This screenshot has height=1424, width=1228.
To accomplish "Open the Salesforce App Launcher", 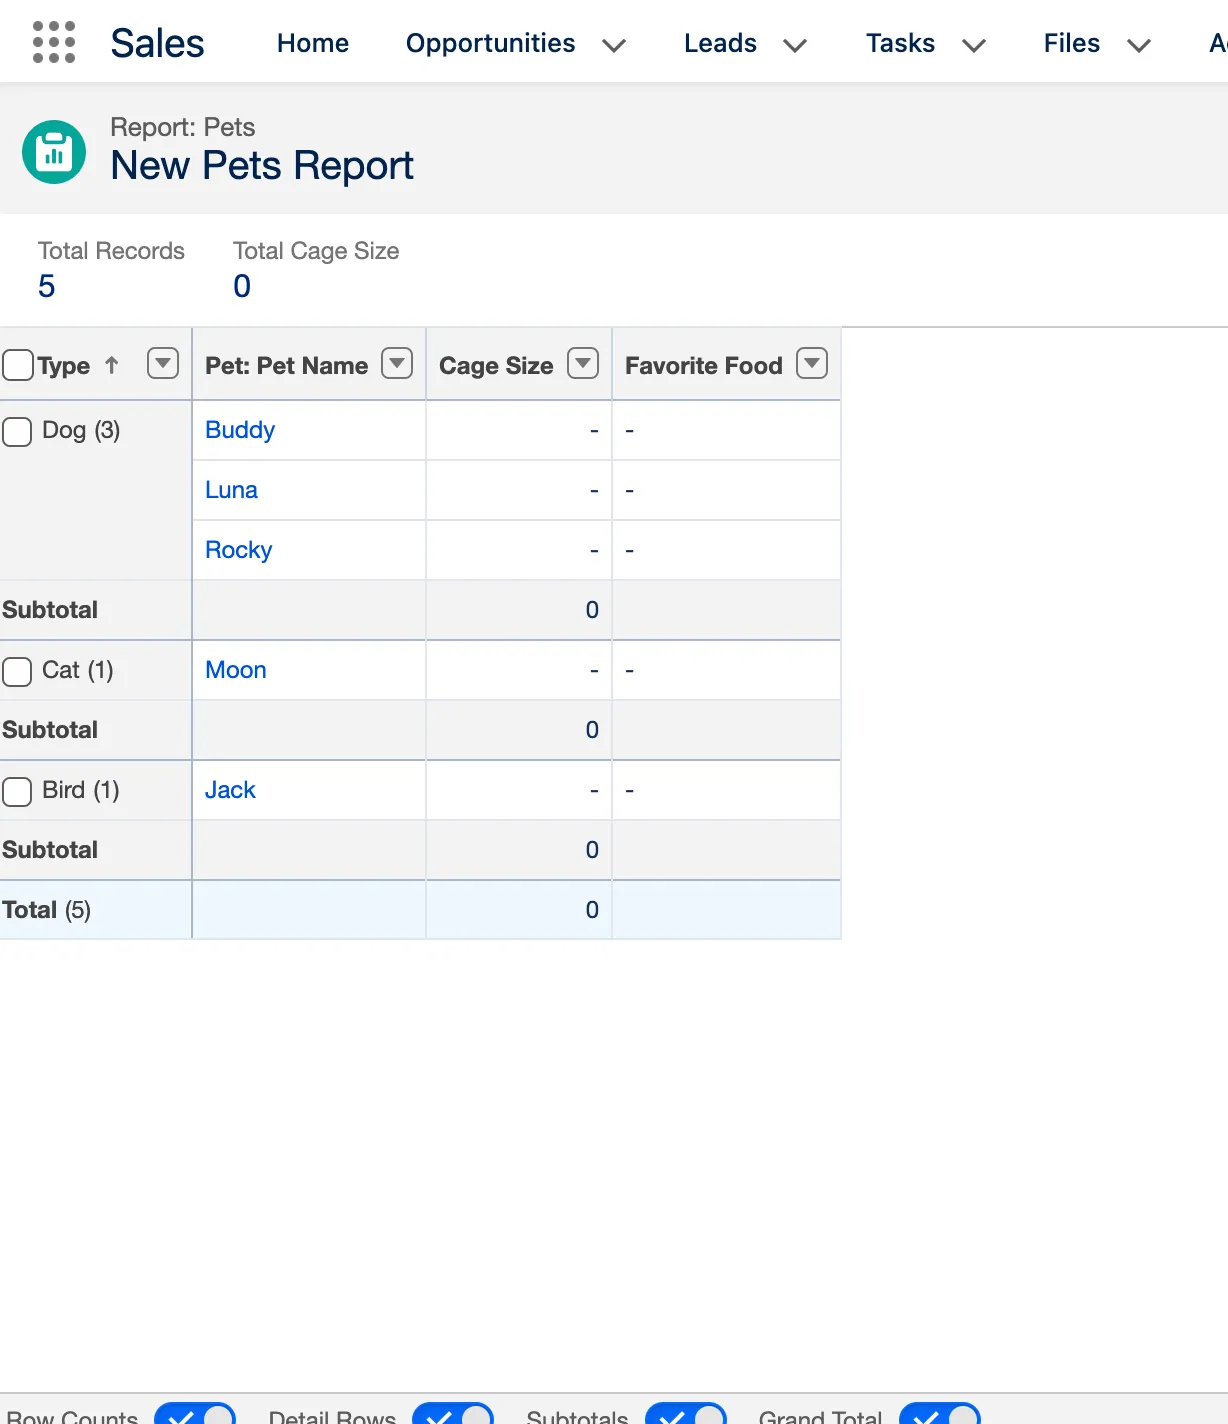I will click(x=53, y=41).
